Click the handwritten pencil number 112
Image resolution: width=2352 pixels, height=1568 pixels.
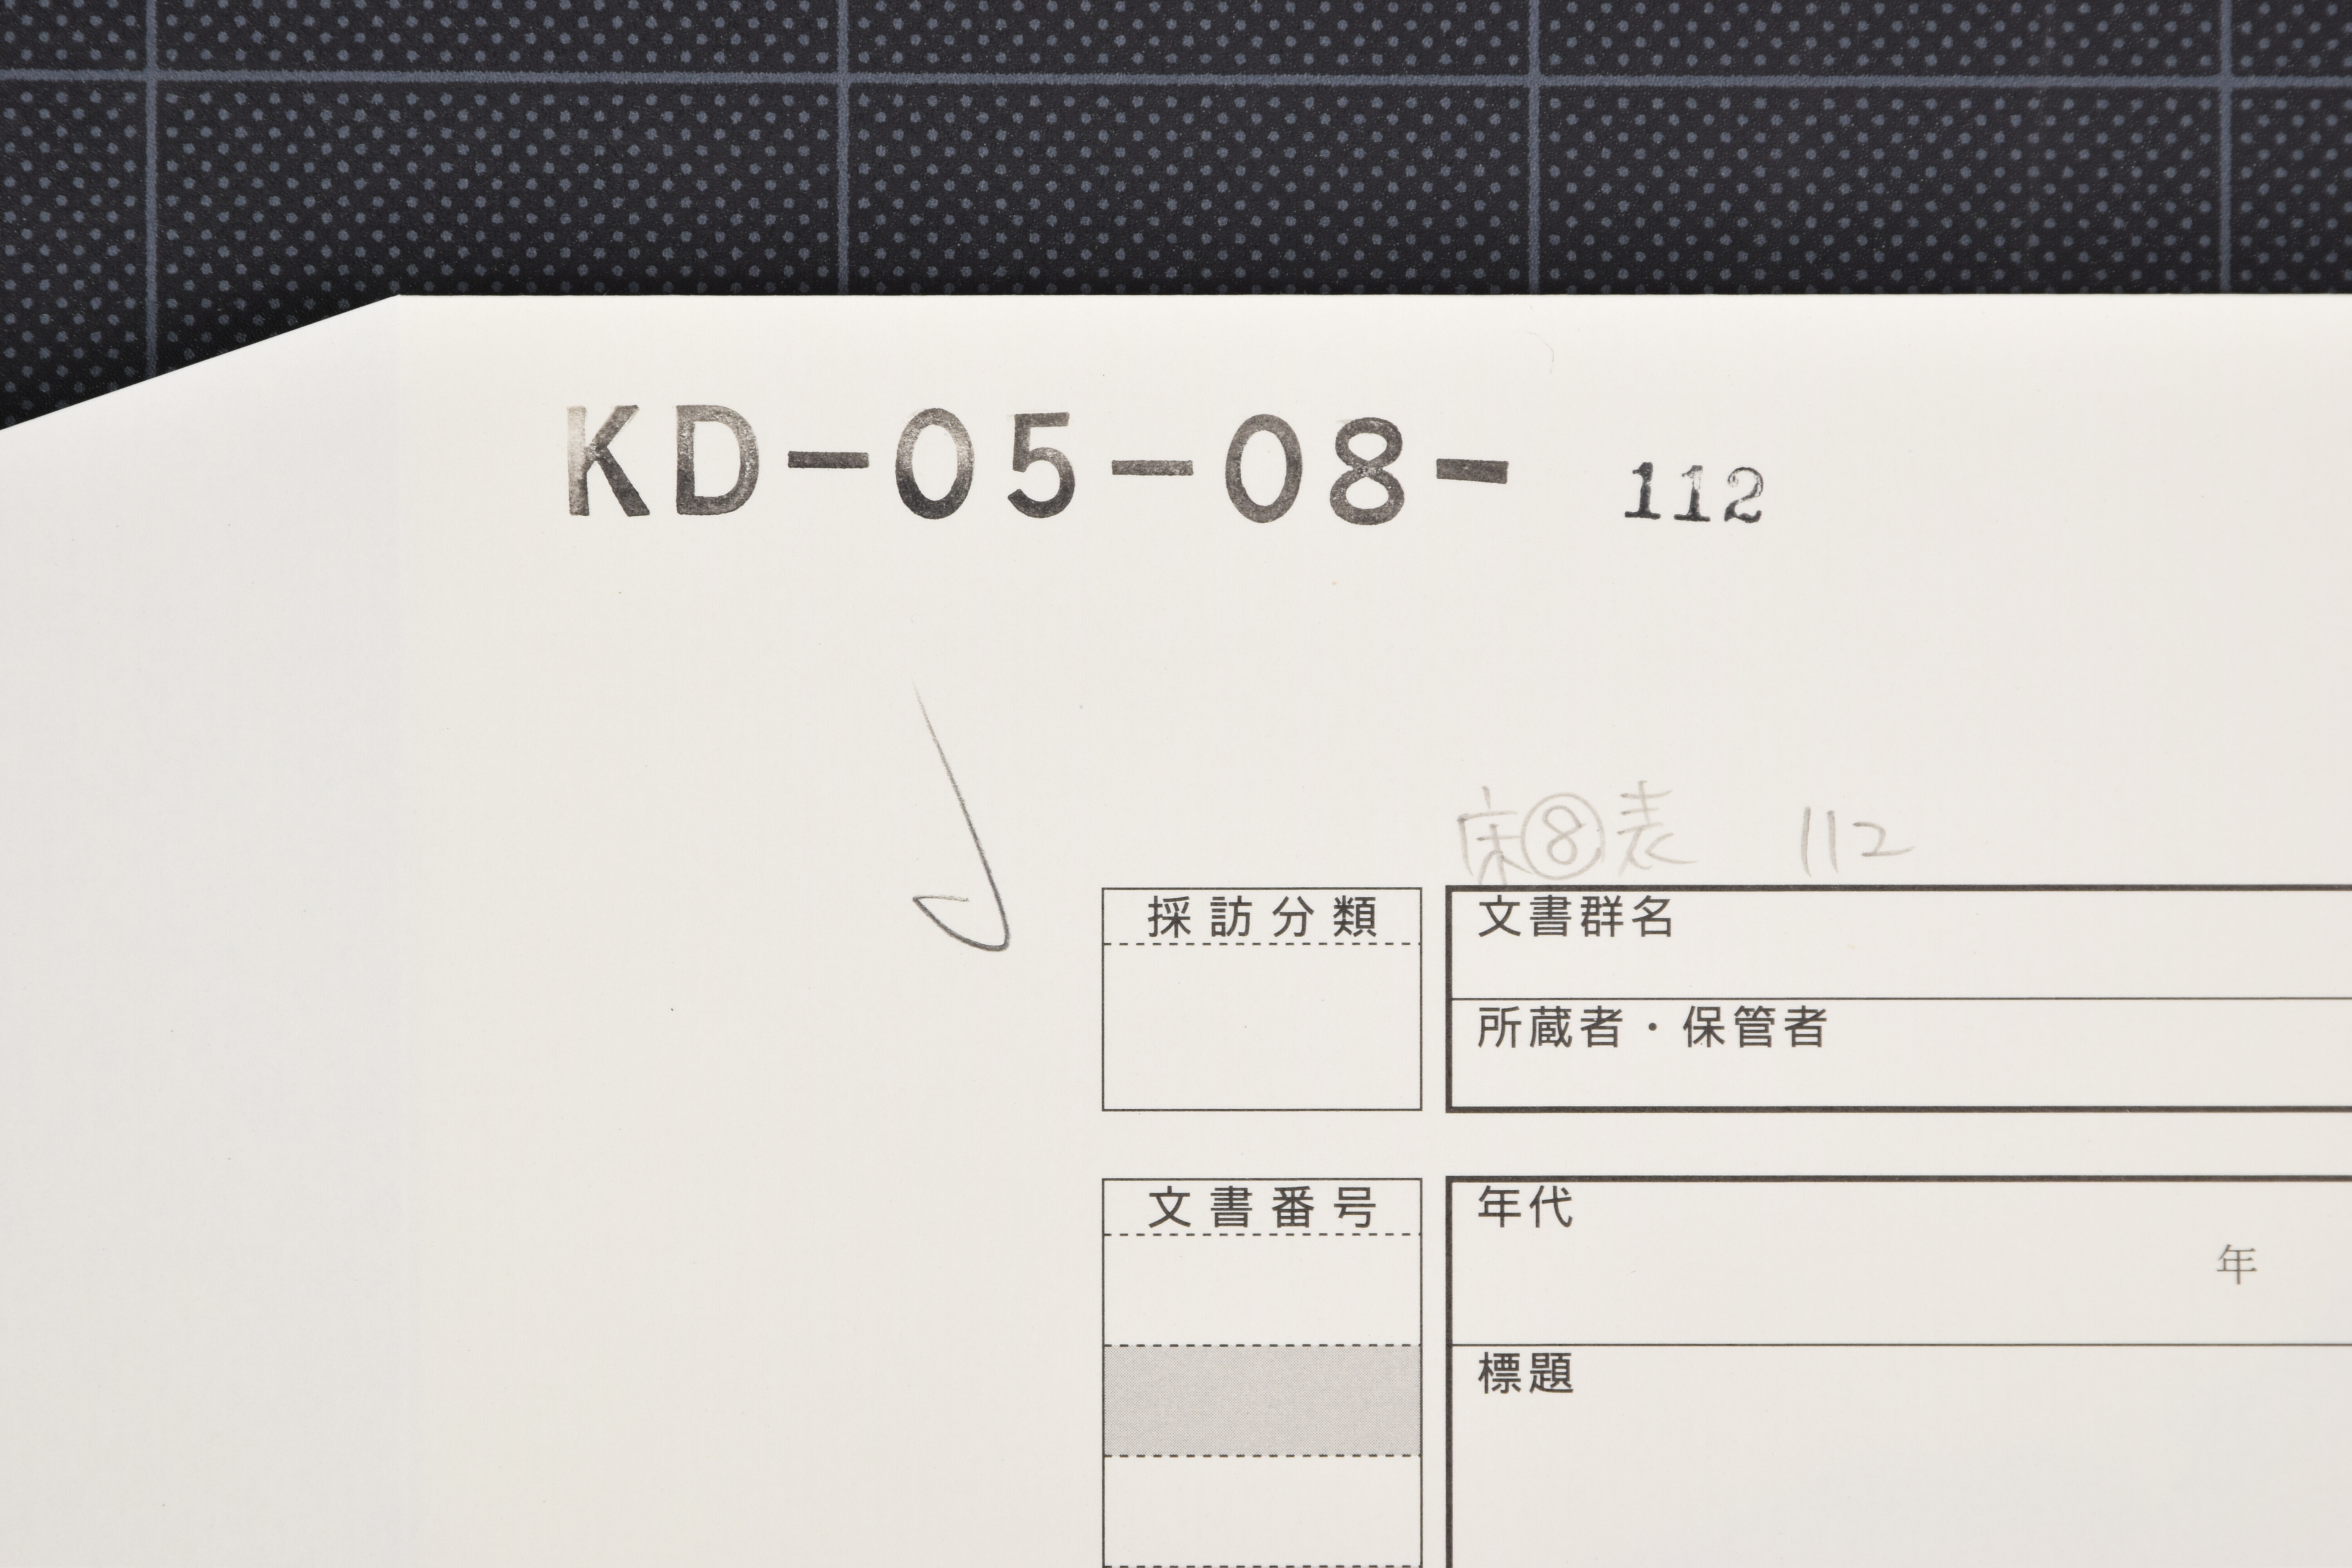tap(1856, 841)
